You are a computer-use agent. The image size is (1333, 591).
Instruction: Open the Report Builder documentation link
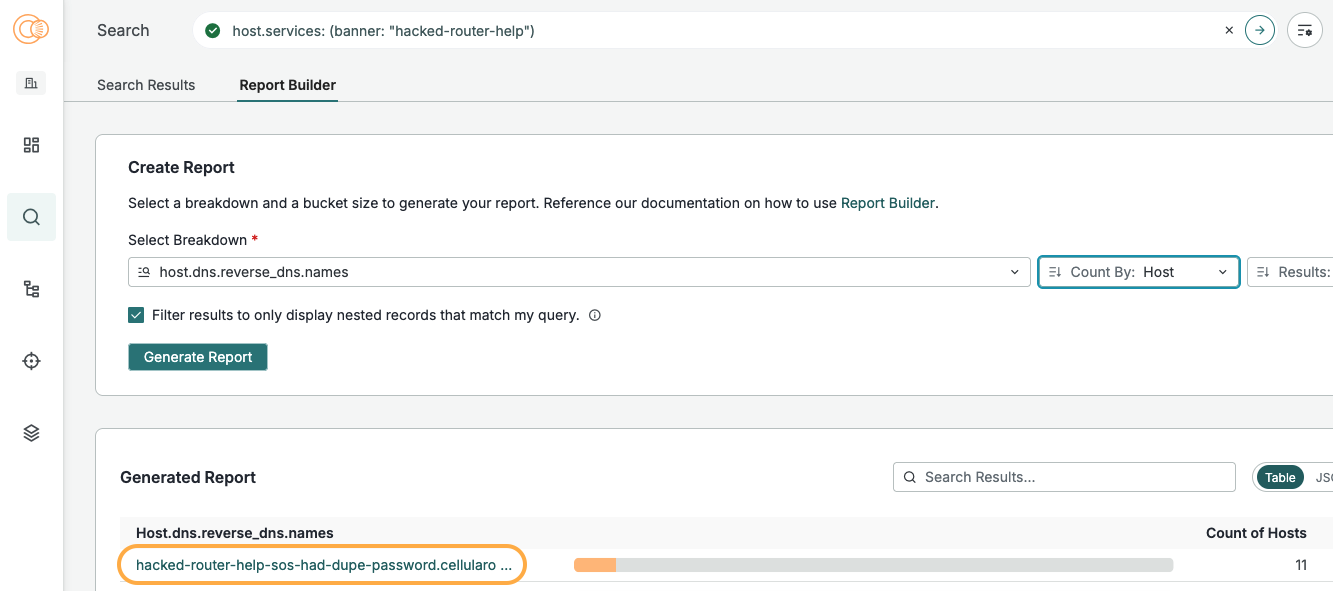(887, 203)
